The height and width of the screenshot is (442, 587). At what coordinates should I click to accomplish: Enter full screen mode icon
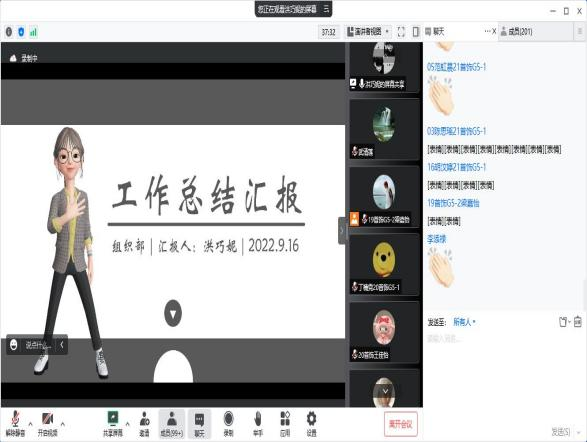401,32
